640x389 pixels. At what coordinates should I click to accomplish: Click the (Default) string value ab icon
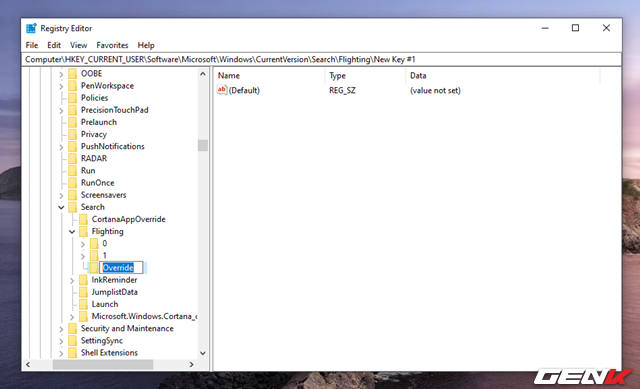222,90
